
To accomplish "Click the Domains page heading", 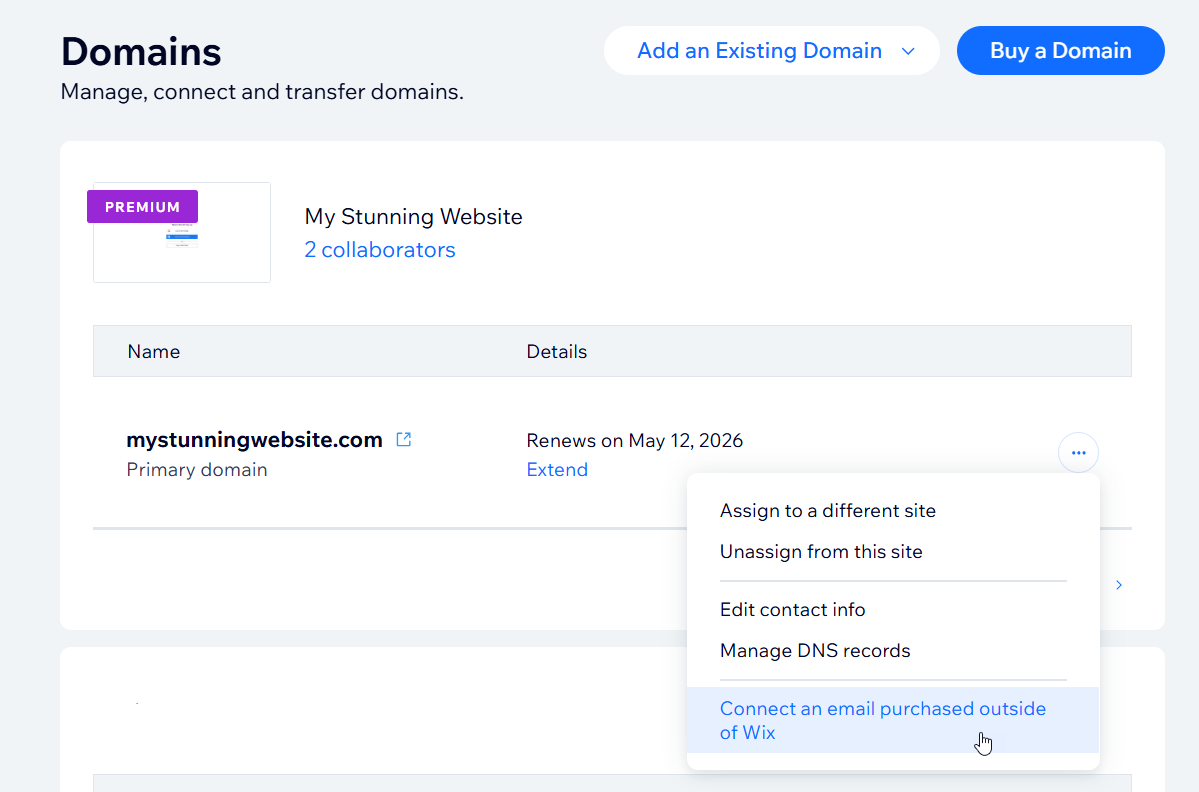I will [141, 52].
